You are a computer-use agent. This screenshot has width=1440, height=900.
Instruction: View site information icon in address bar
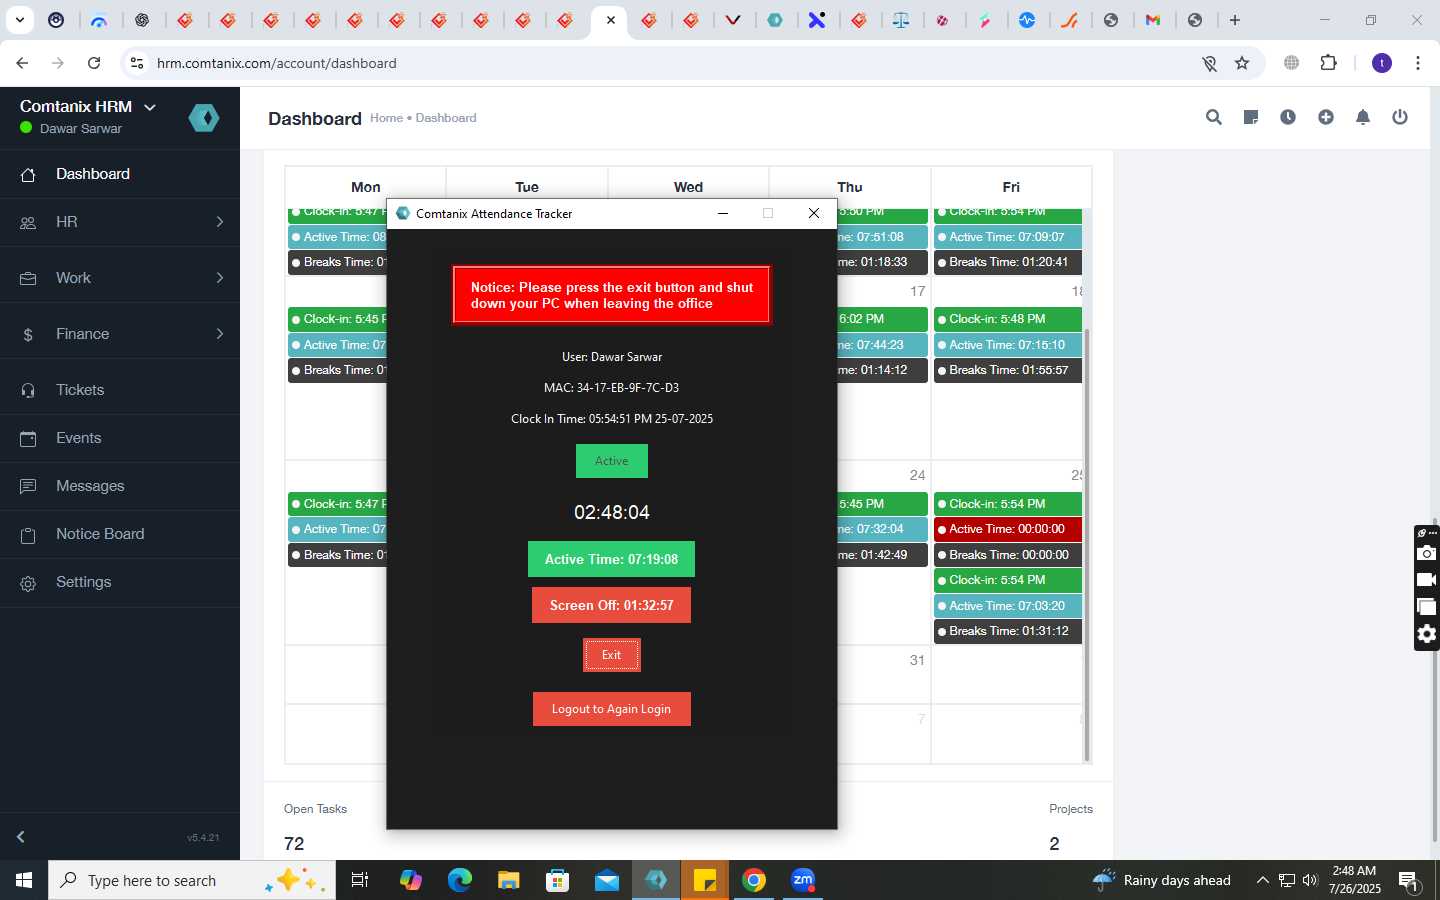[137, 63]
